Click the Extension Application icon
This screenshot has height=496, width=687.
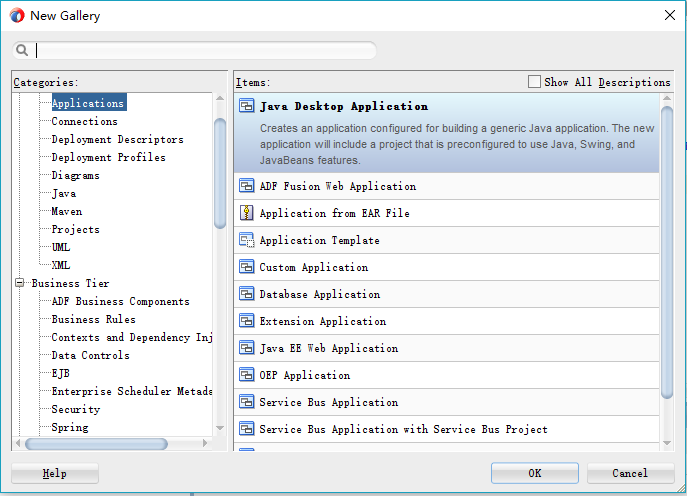point(247,321)
